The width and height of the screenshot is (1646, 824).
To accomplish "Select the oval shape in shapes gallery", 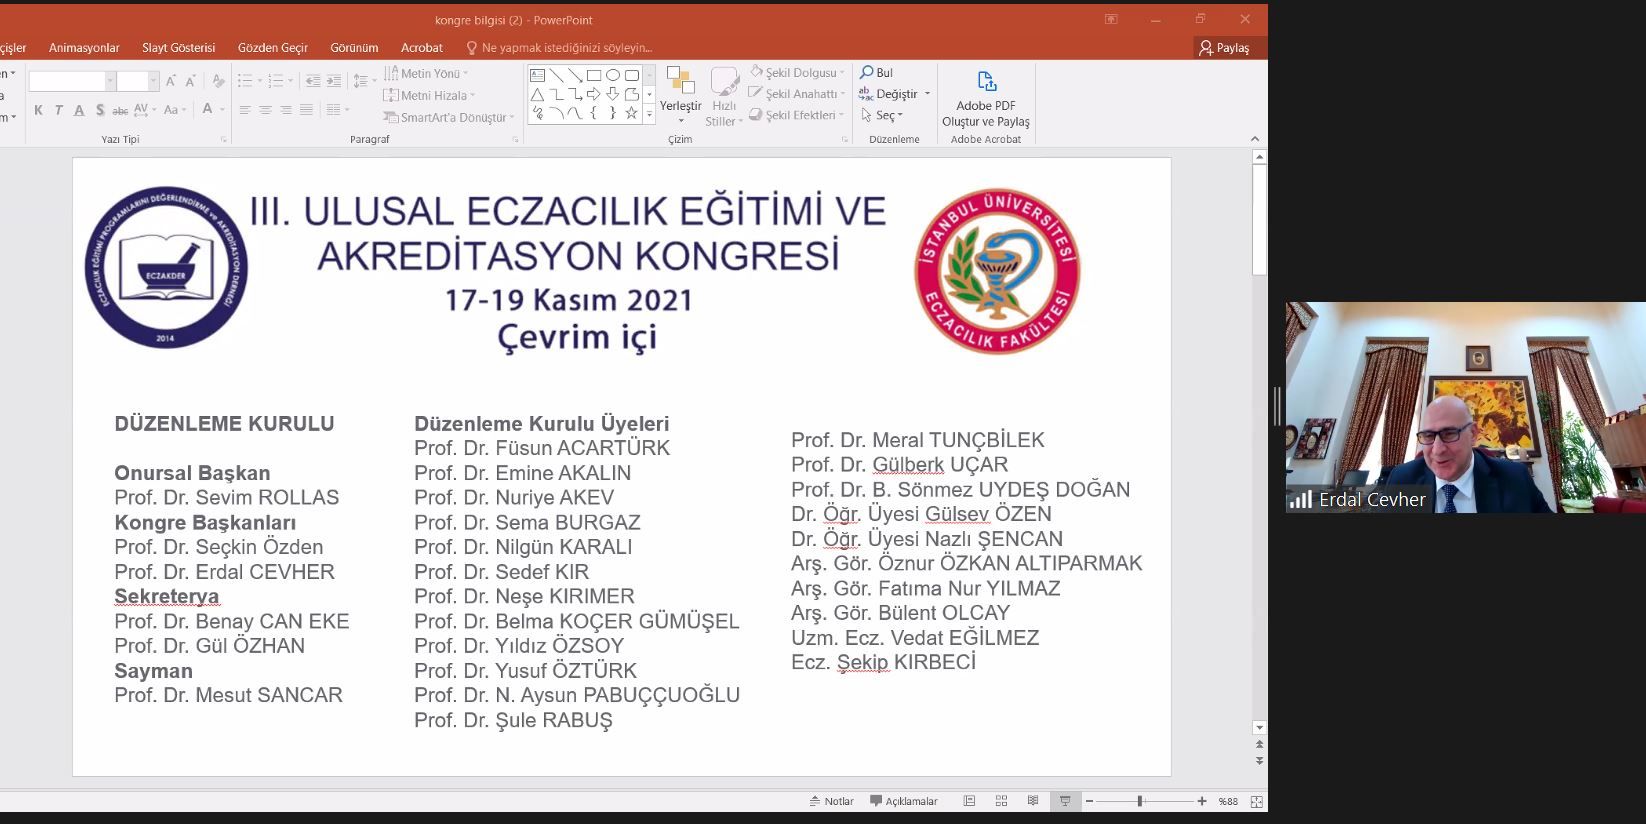I will click(613, 75).
